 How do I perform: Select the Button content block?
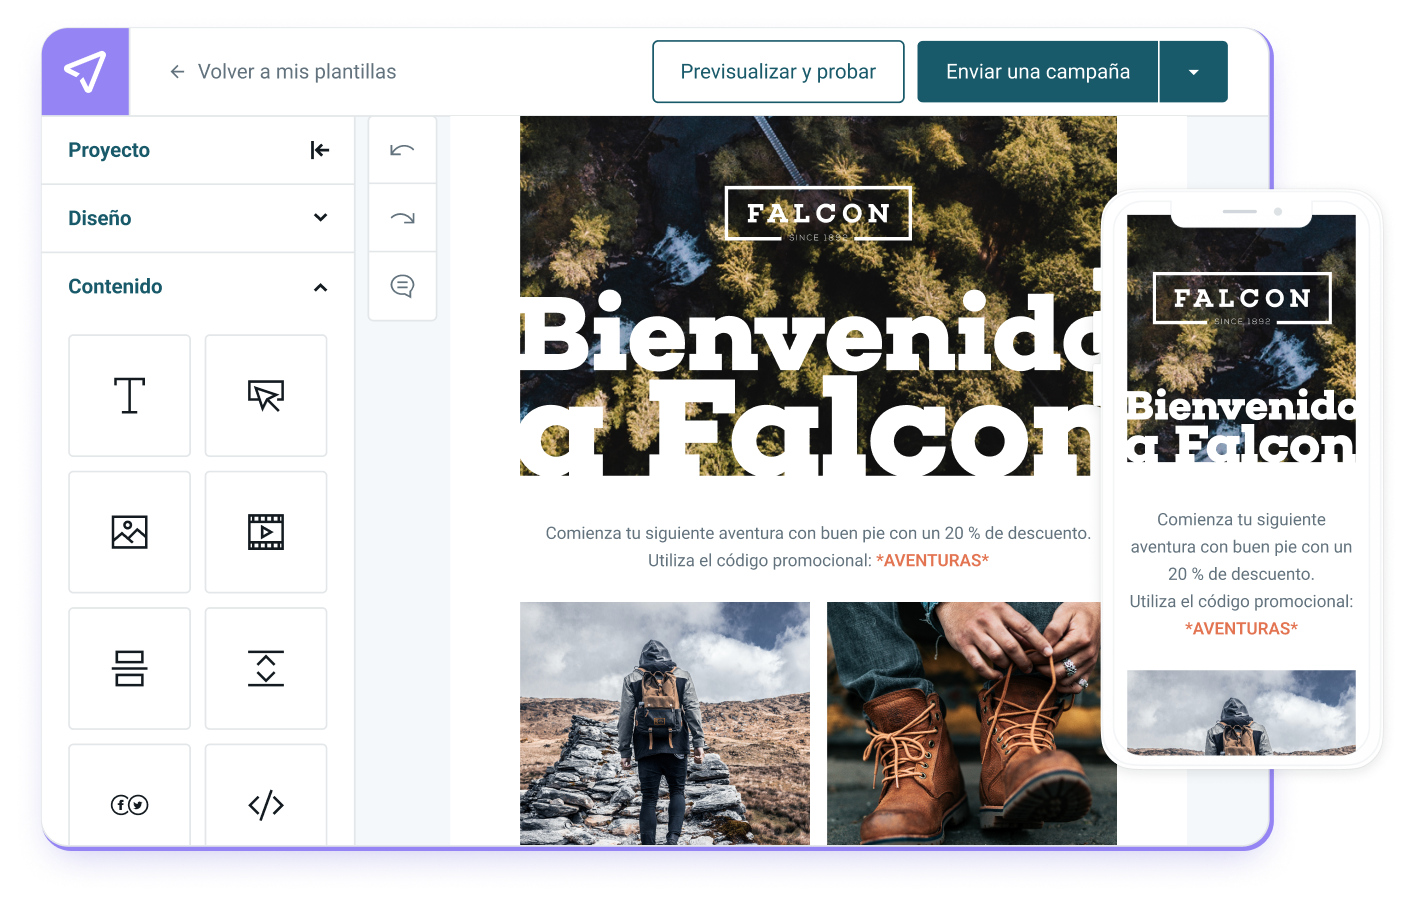[266, 396]
